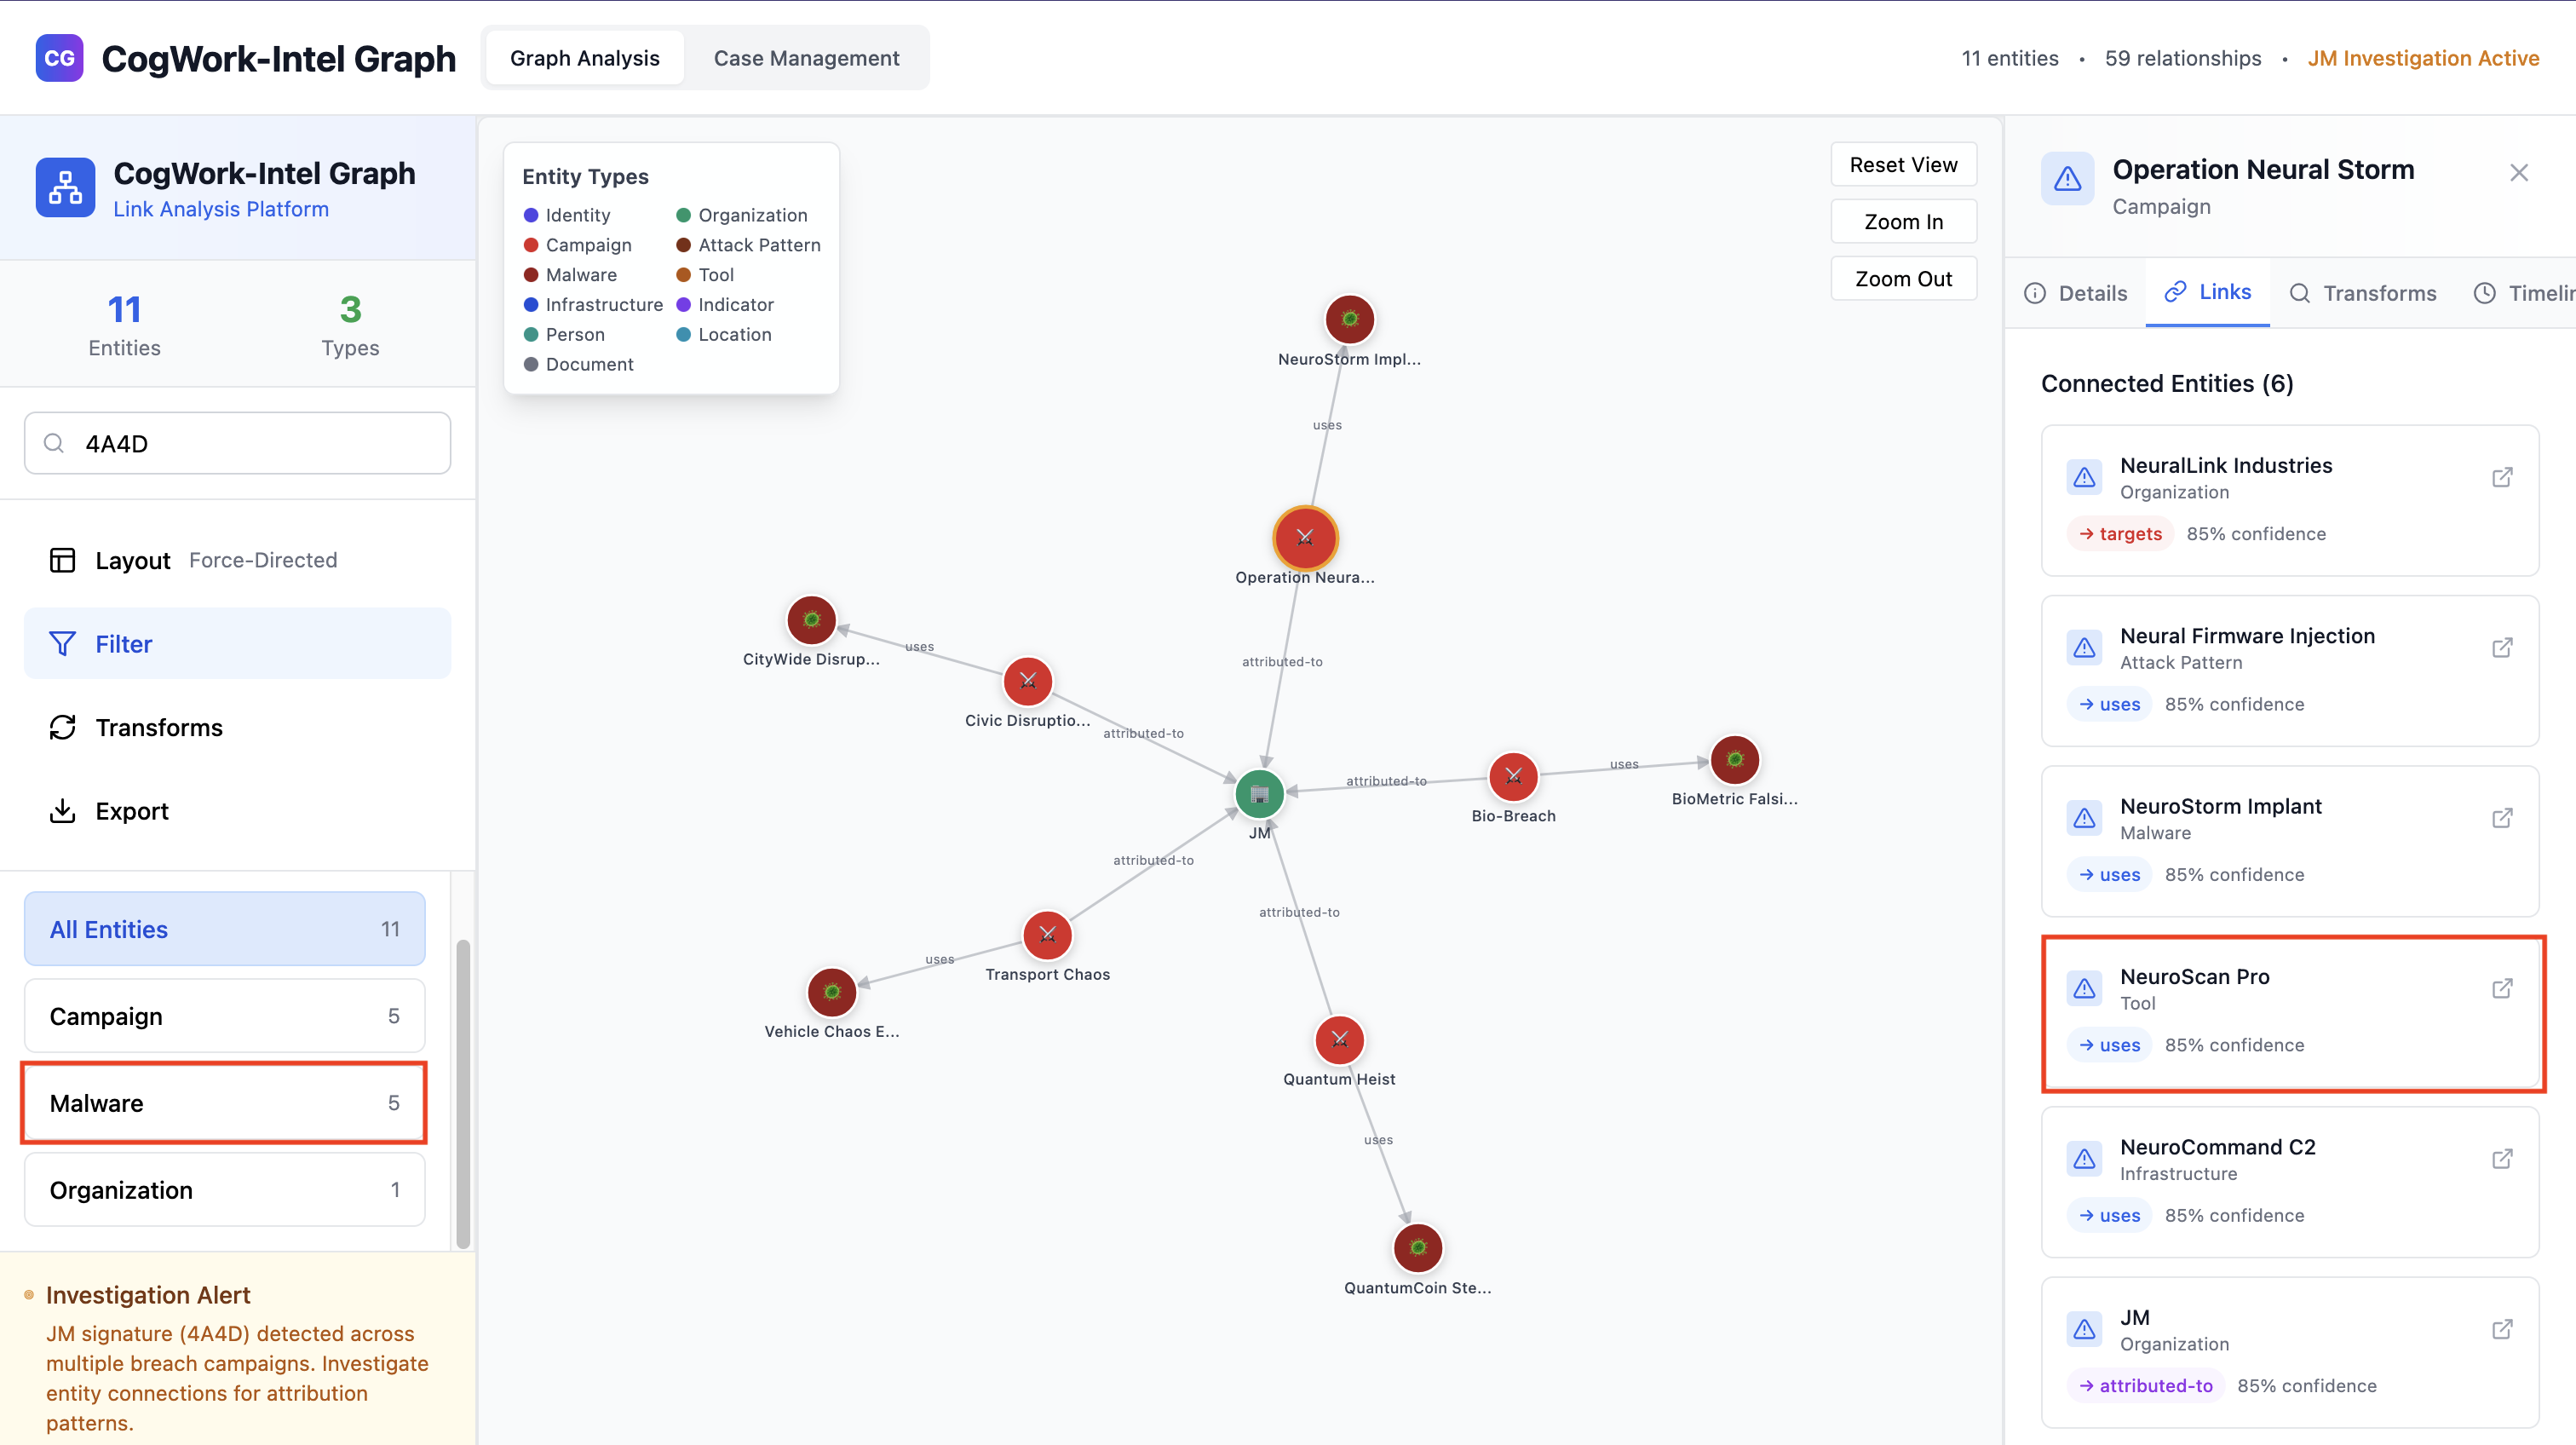Open external link for NeuroCommand C2
This screenshot has width=2576, height=1445.
click(x=2502, y=1159)
